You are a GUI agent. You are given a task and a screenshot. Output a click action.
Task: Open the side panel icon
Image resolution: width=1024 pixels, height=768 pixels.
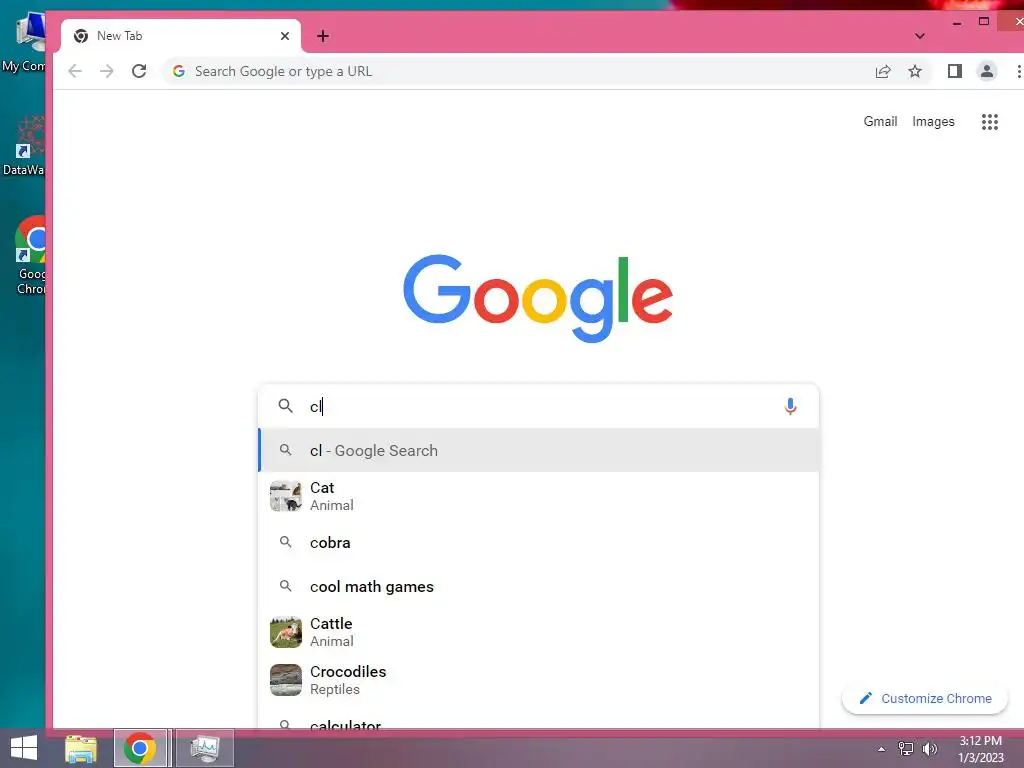click(955, 71)
